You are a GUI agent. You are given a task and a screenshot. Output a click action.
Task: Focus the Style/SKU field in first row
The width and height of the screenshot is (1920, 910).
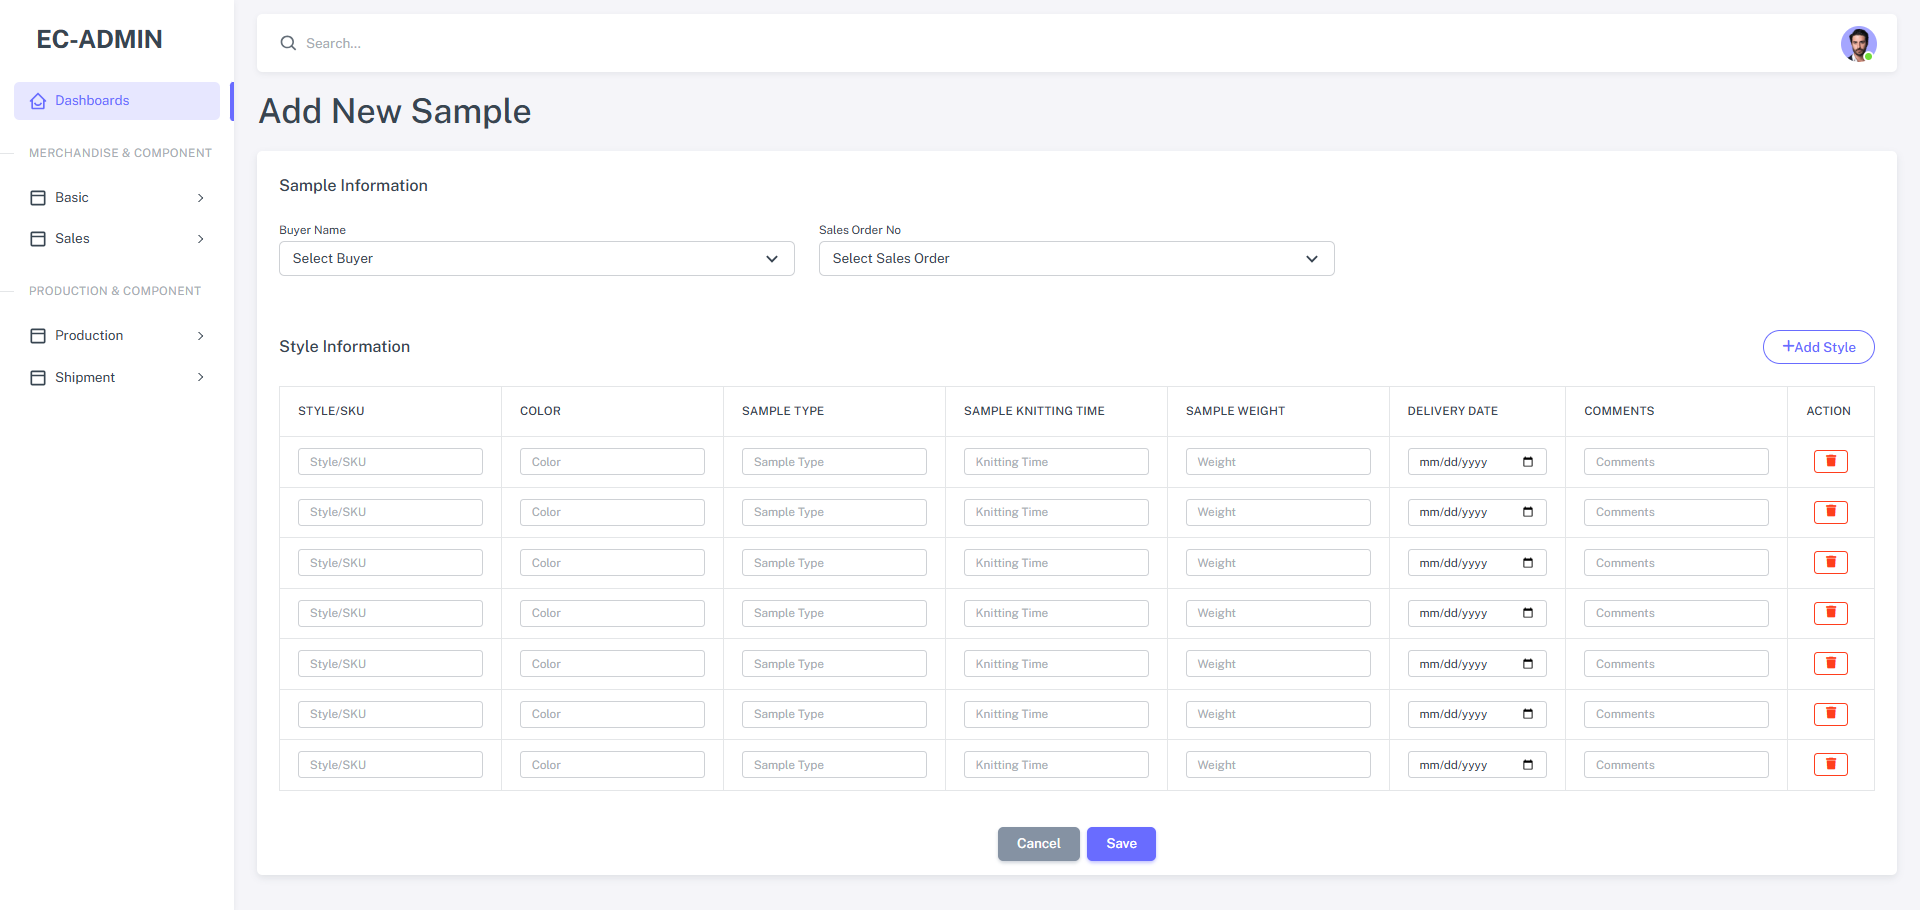click(x=390, y=462)
